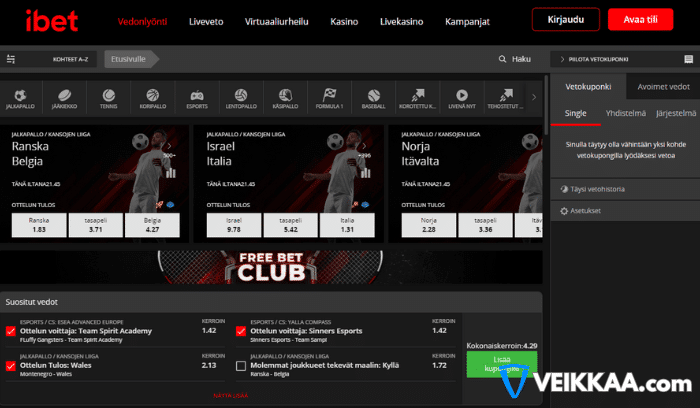Screen dimensions: 700x408
Task: Click the search magnifier icon
Action: pyautogui.click(x=502, y=59)
